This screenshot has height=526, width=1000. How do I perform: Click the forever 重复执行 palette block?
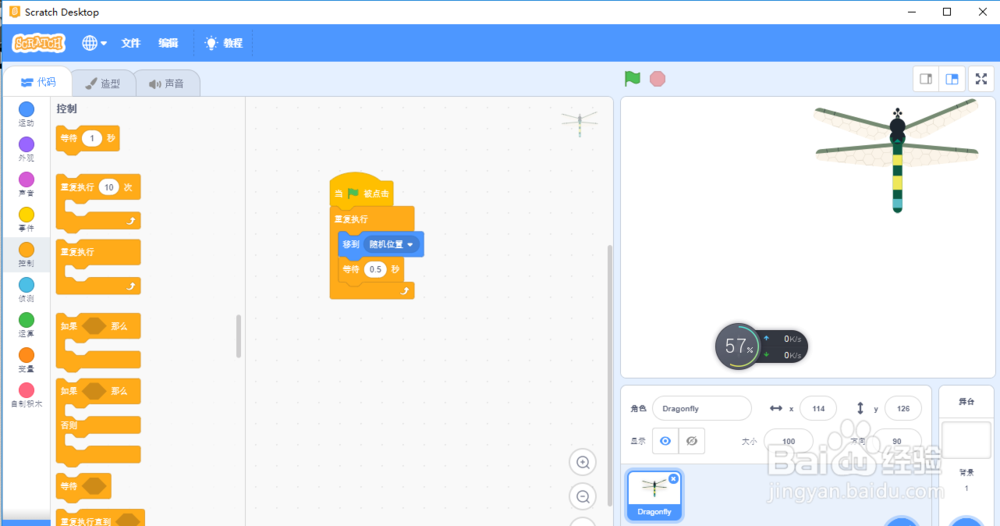coord(98,267)
